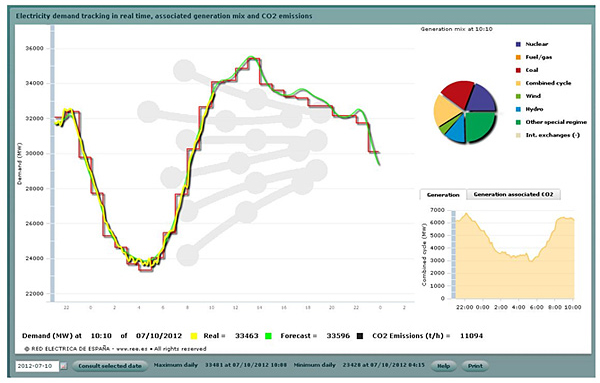Click the green Other special regime pie slice
The image size is (600, 383).
click(x=479, y=125)
